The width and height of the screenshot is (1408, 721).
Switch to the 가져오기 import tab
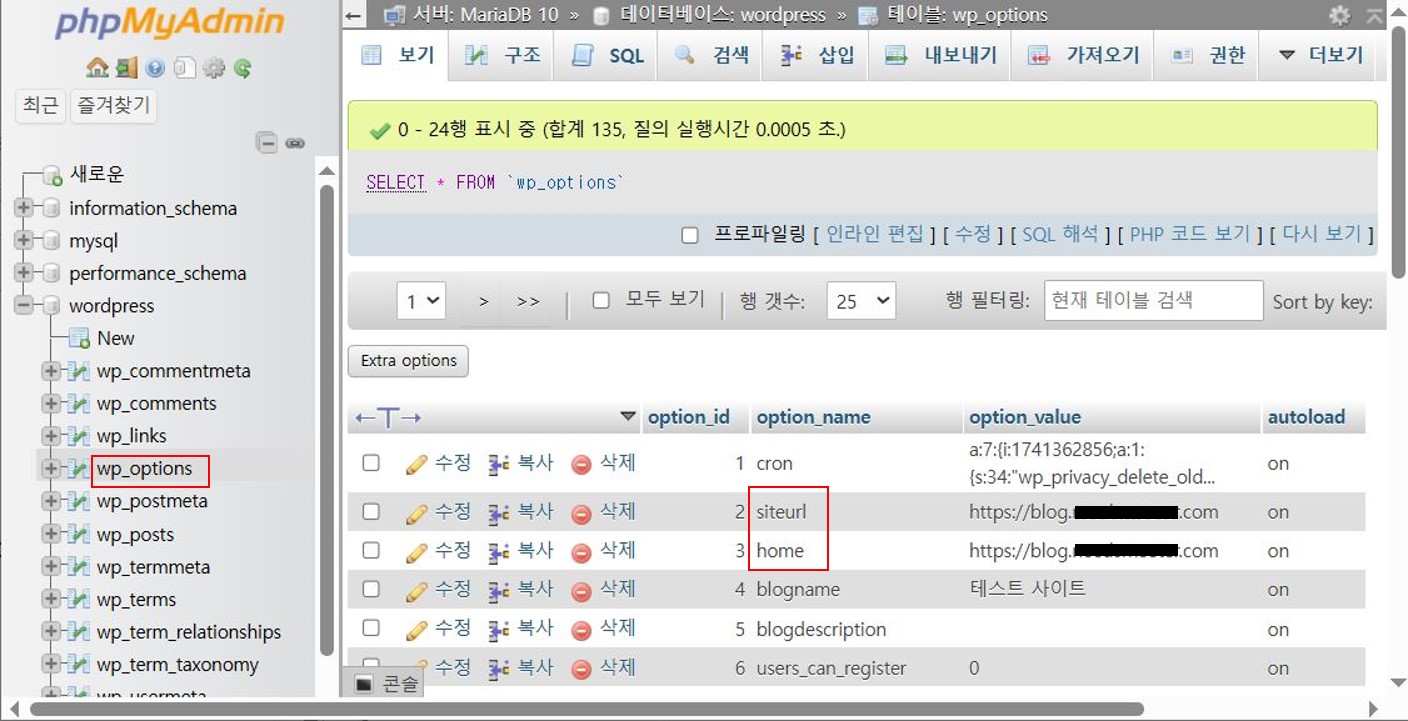1083,55
